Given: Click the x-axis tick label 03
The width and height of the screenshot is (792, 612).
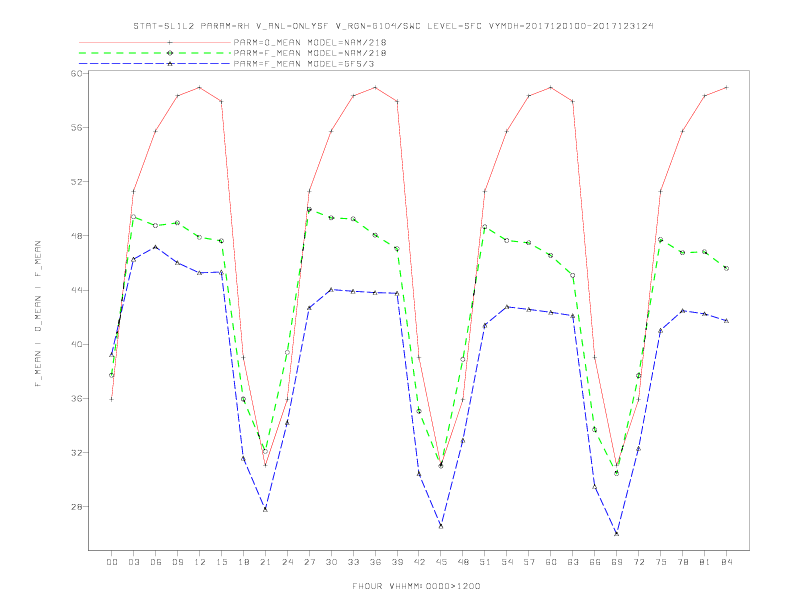Looking at the screenshot, I should pos(133,562).
